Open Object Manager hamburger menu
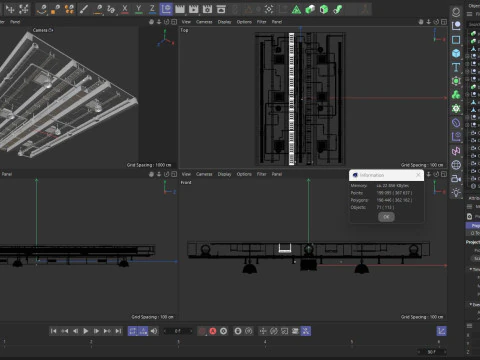Image resolution: width=480 pixels, height=360 pixels. [x=469, y=14]
